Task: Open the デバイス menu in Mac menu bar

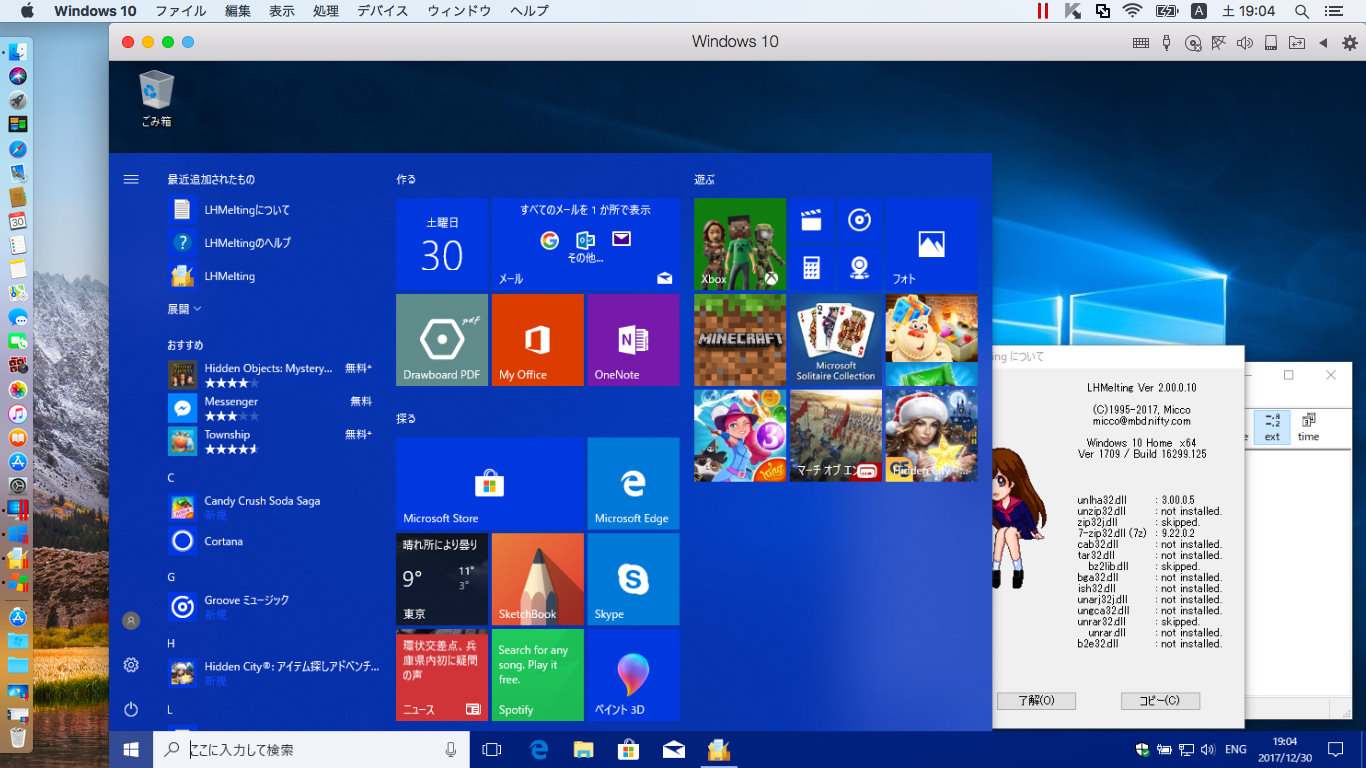Action: (x=383, y=11)
